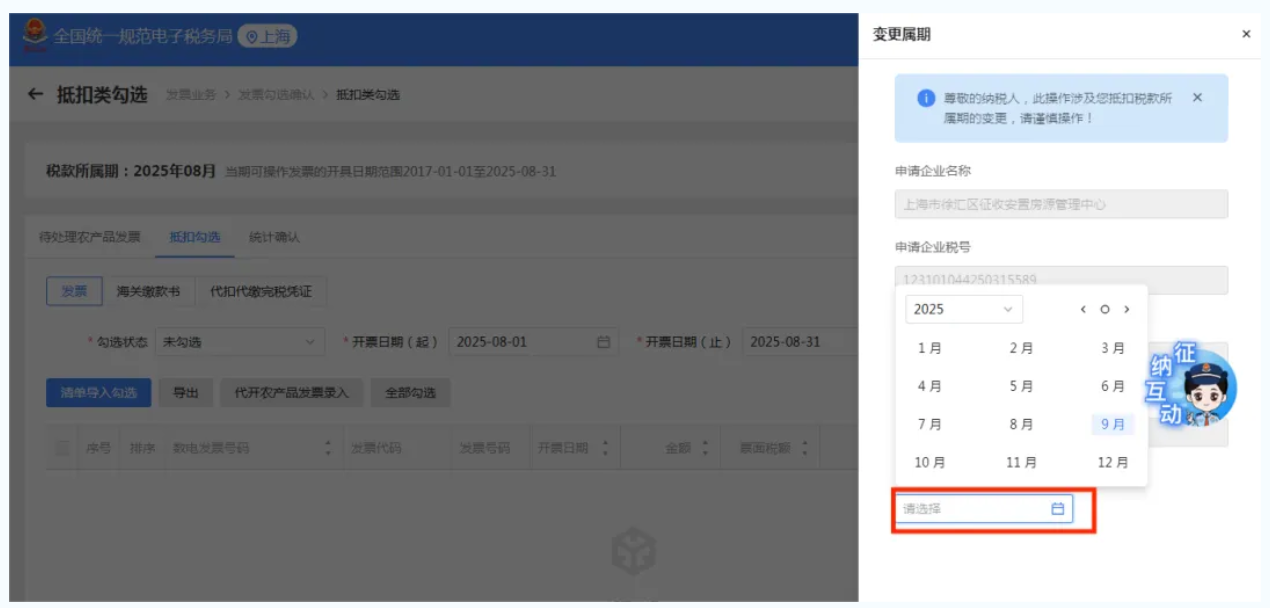Open the 2025 year dropdown
This screenshot has height=608, width=1270.
click(963, 310)
